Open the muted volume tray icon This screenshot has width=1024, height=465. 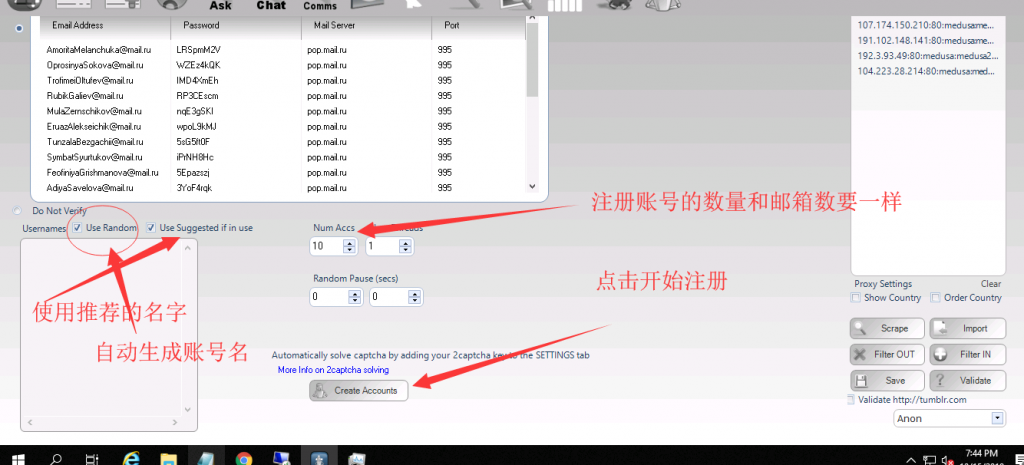click(x=946, y=460)
